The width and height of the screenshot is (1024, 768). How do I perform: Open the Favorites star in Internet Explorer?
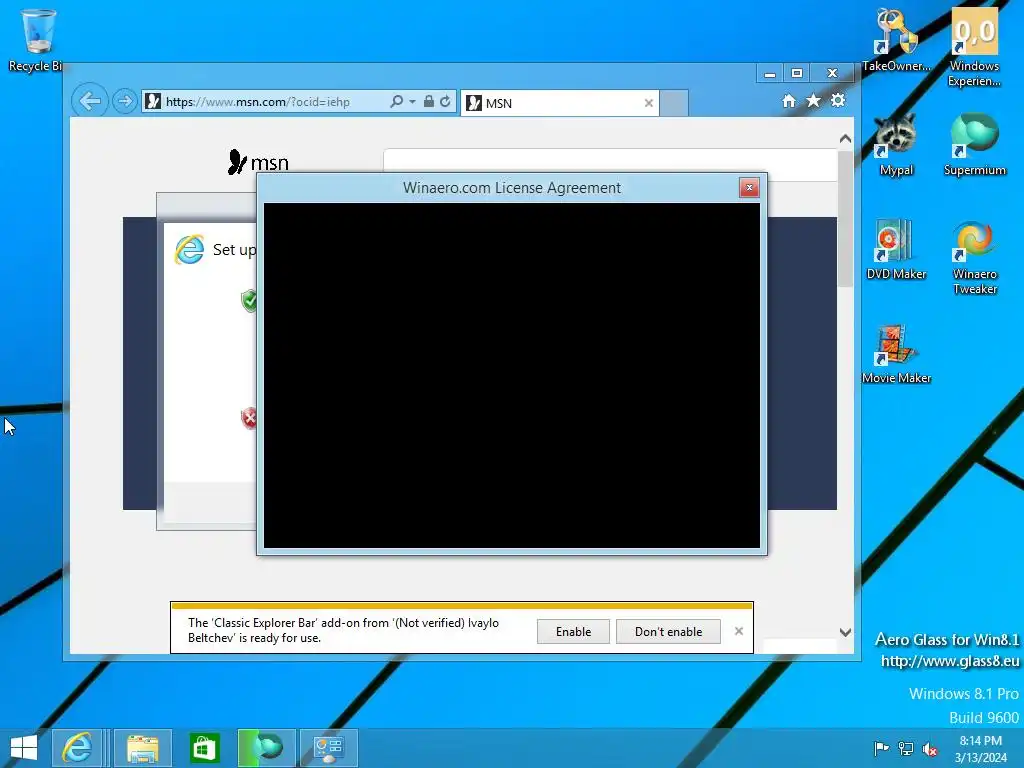pyautogui.click(x=813, y=101)
